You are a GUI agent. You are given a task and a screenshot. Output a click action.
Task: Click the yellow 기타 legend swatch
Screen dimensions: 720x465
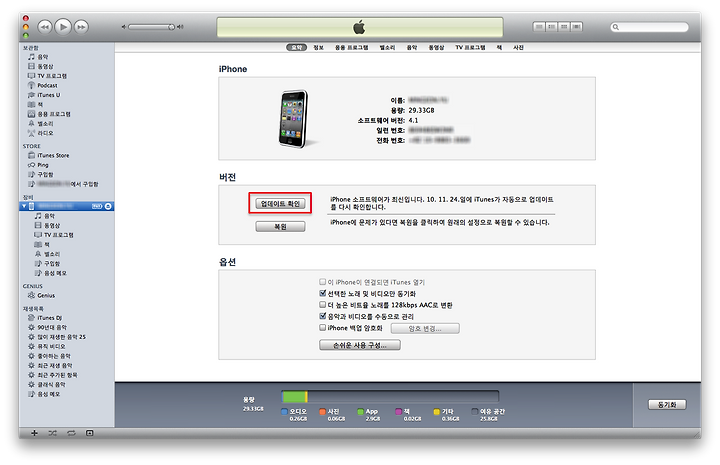pos(437,412)
